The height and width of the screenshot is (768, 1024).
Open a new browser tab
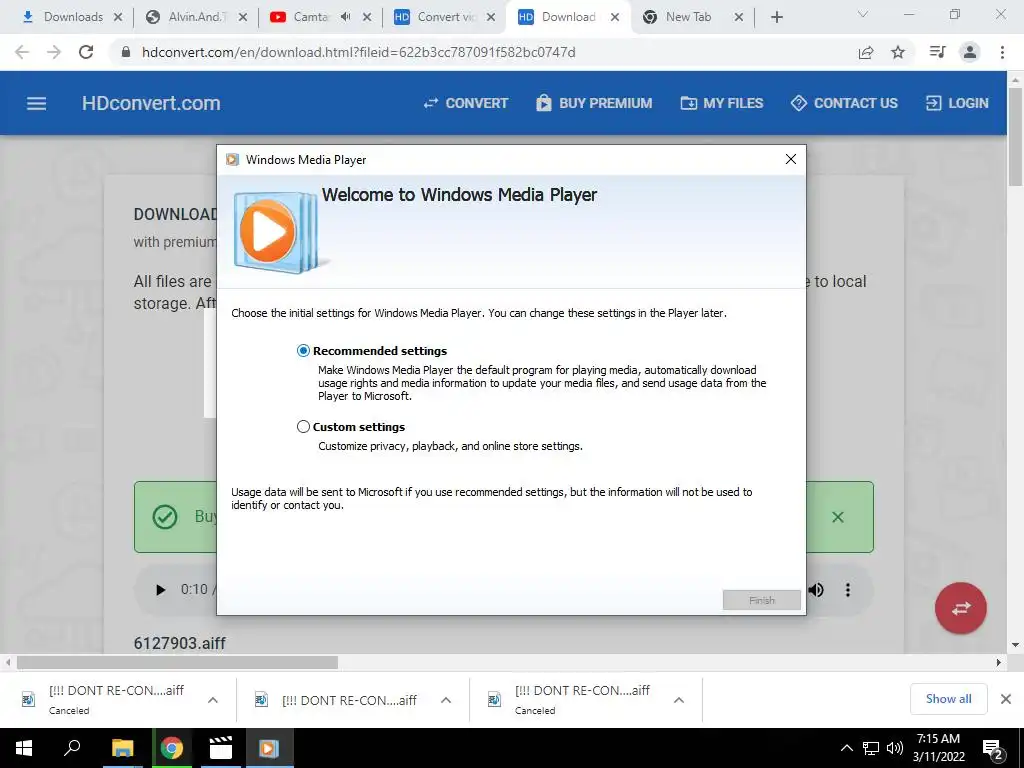click(x=776, y=17)
